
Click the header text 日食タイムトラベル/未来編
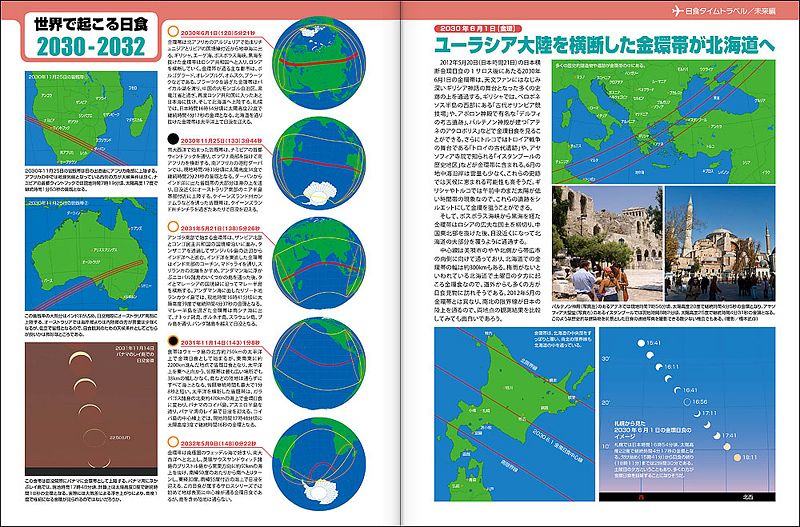tap(730, 10)
